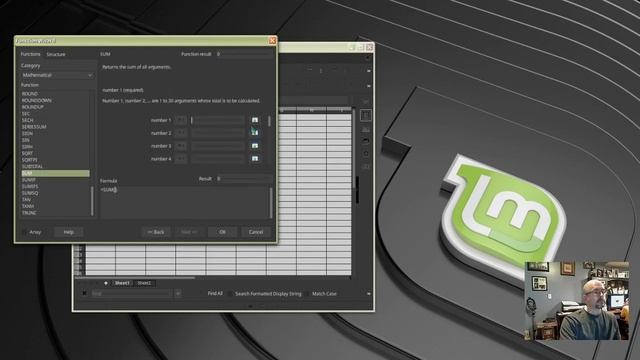The height and width of the screenshot is (360, 640).
Task: Click the scrollbar in the function list
Action: coord(92,201)
